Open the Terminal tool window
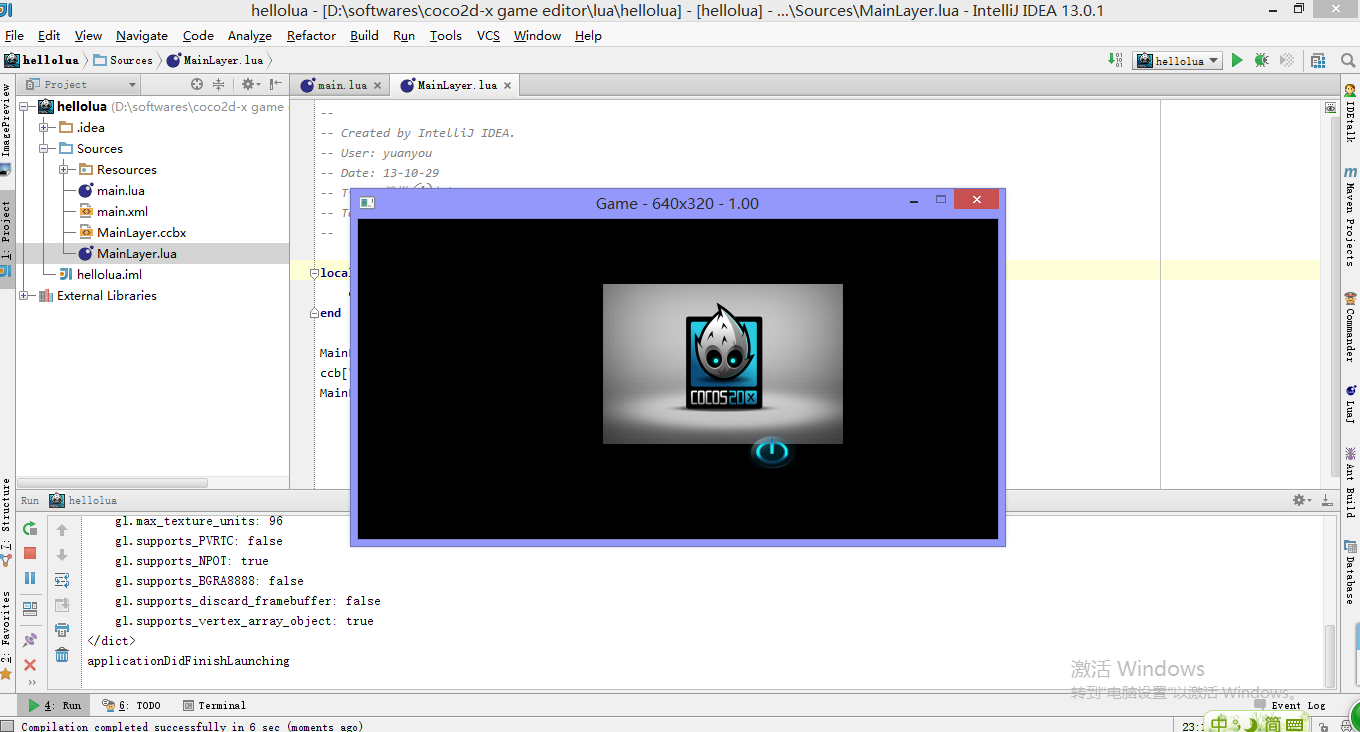This screenshot has width=1360, height=732. tap(214, 705)
